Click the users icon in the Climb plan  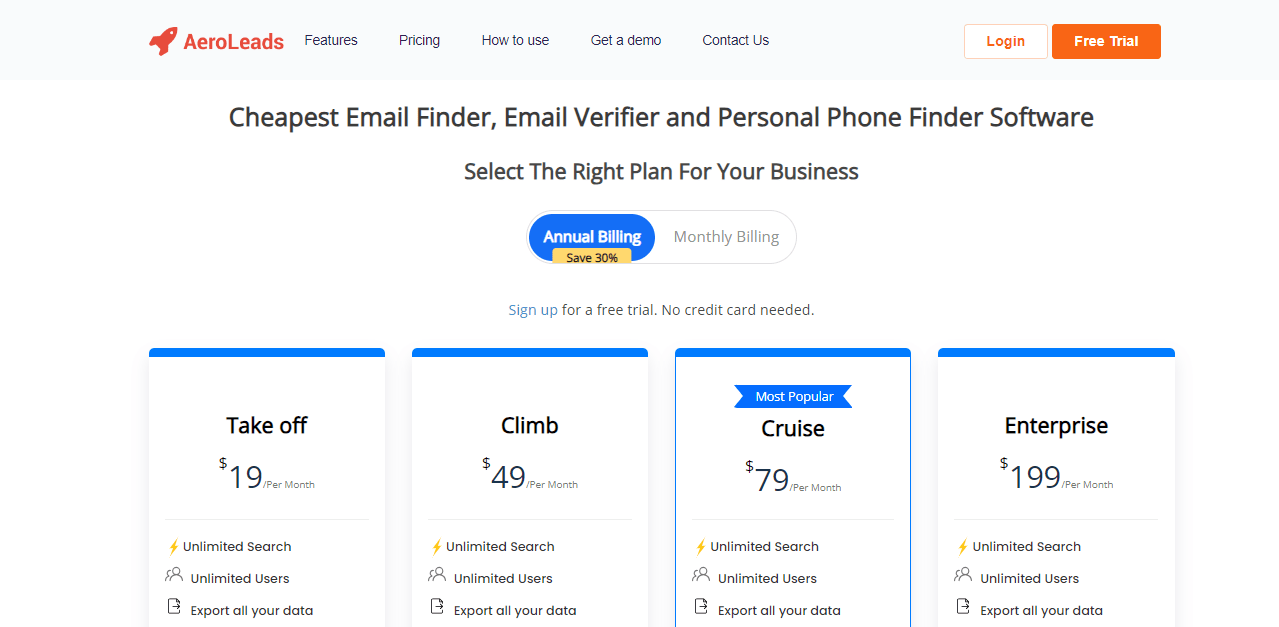[x=437, y=575]
